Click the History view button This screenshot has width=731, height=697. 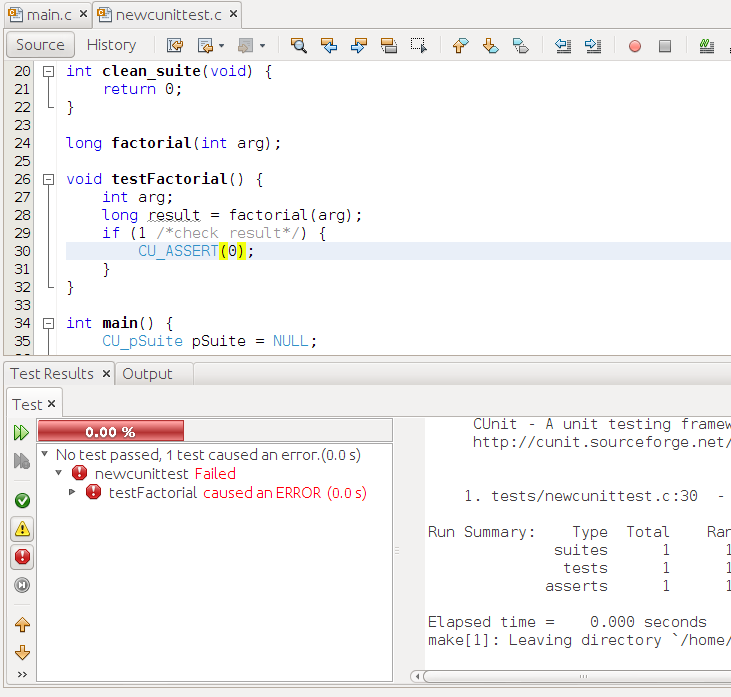[x=111, y=45]
